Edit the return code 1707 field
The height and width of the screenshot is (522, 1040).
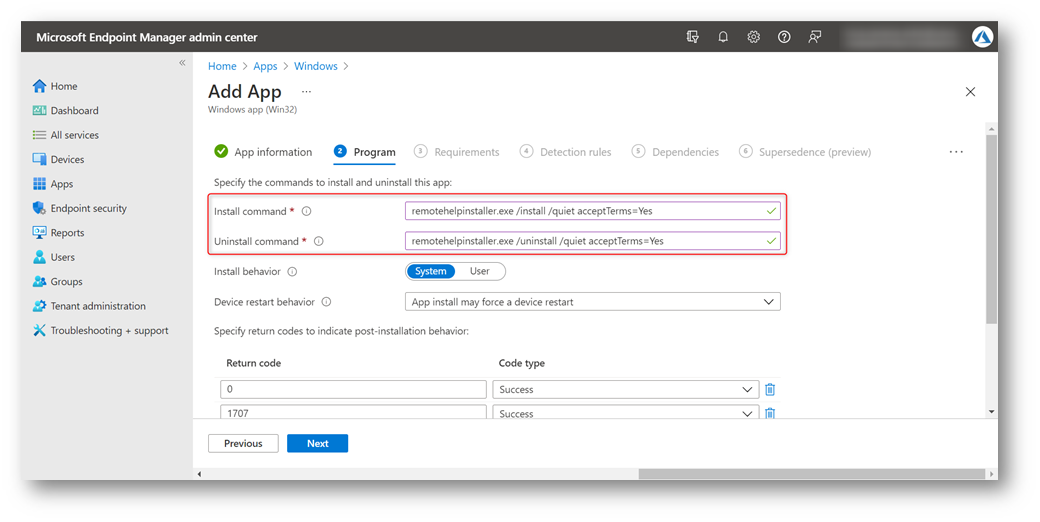point(354,413)
